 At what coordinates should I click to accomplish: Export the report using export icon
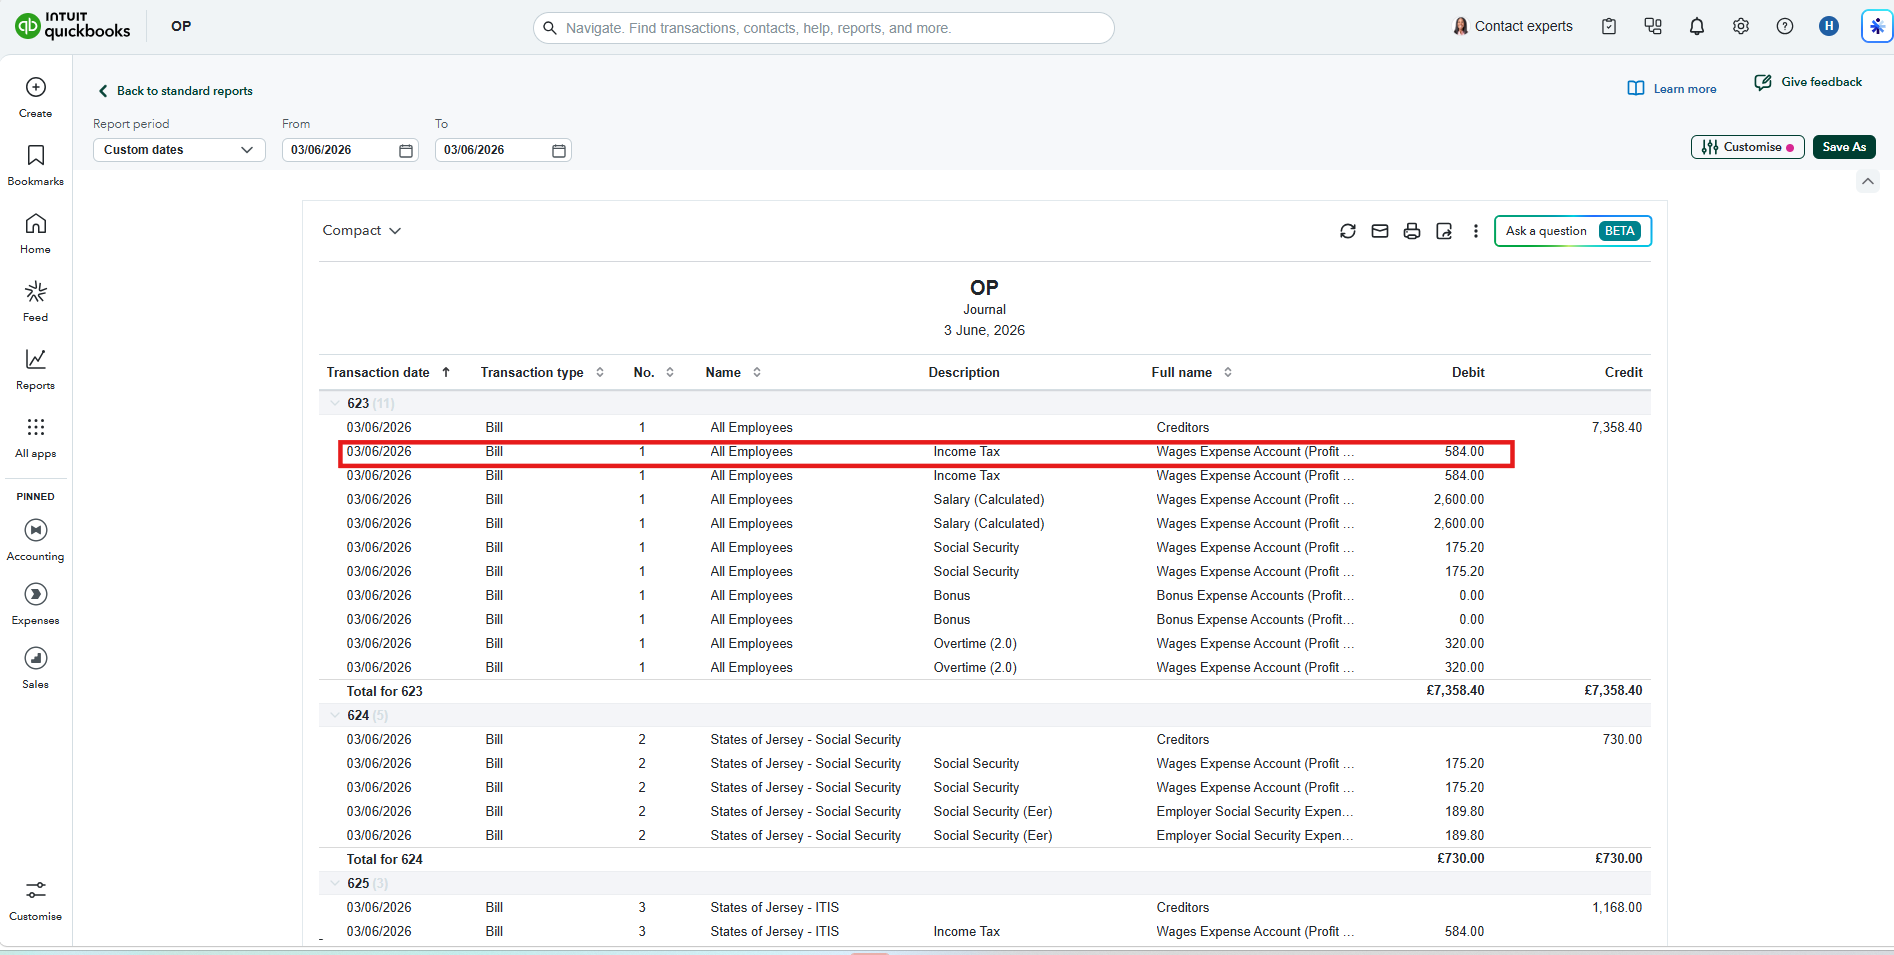[1444, 231]
